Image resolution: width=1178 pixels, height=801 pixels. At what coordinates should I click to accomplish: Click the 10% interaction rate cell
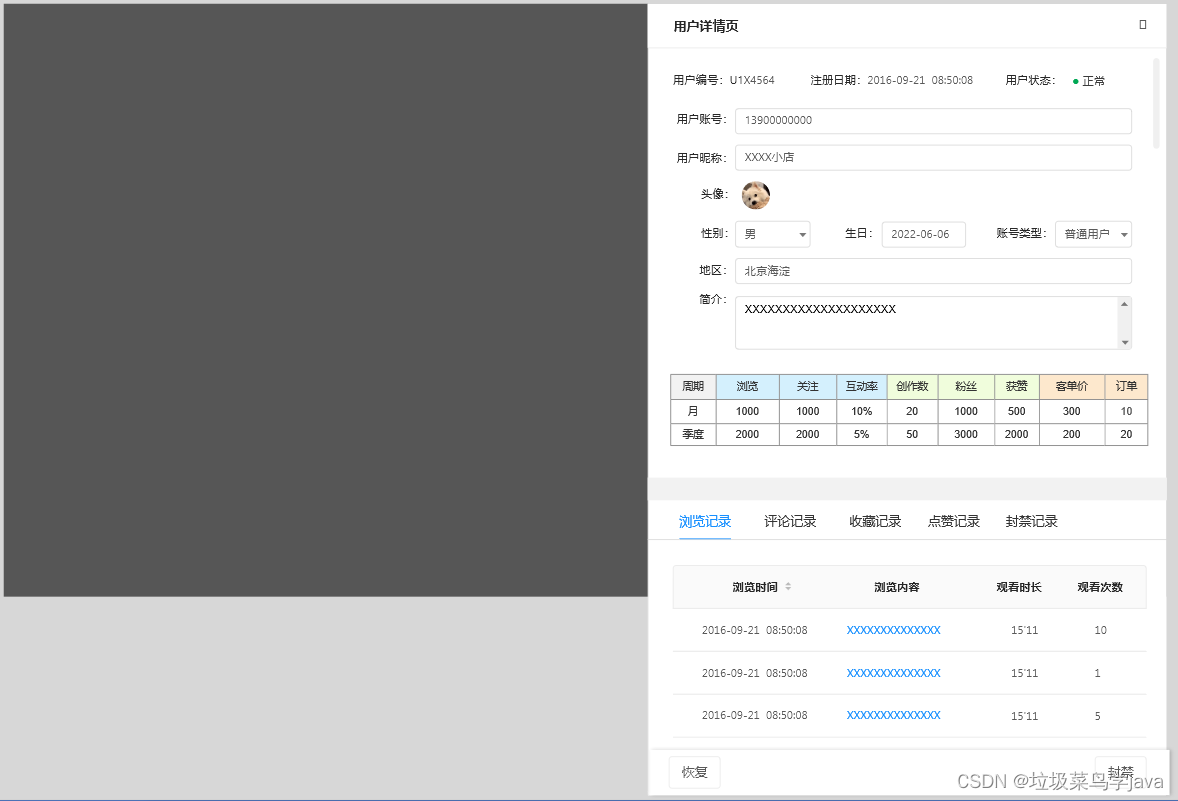pyautogui.click(x=861, y=411)
